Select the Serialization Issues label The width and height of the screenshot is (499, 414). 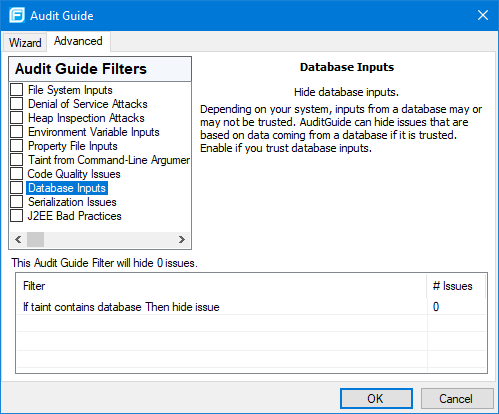(x=72, y=202)
